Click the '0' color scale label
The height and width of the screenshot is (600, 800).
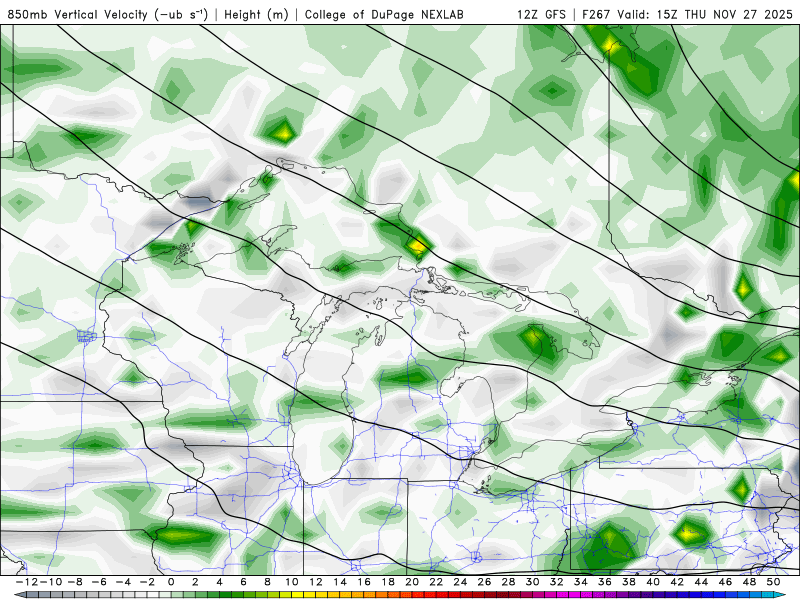click(171, 582)
